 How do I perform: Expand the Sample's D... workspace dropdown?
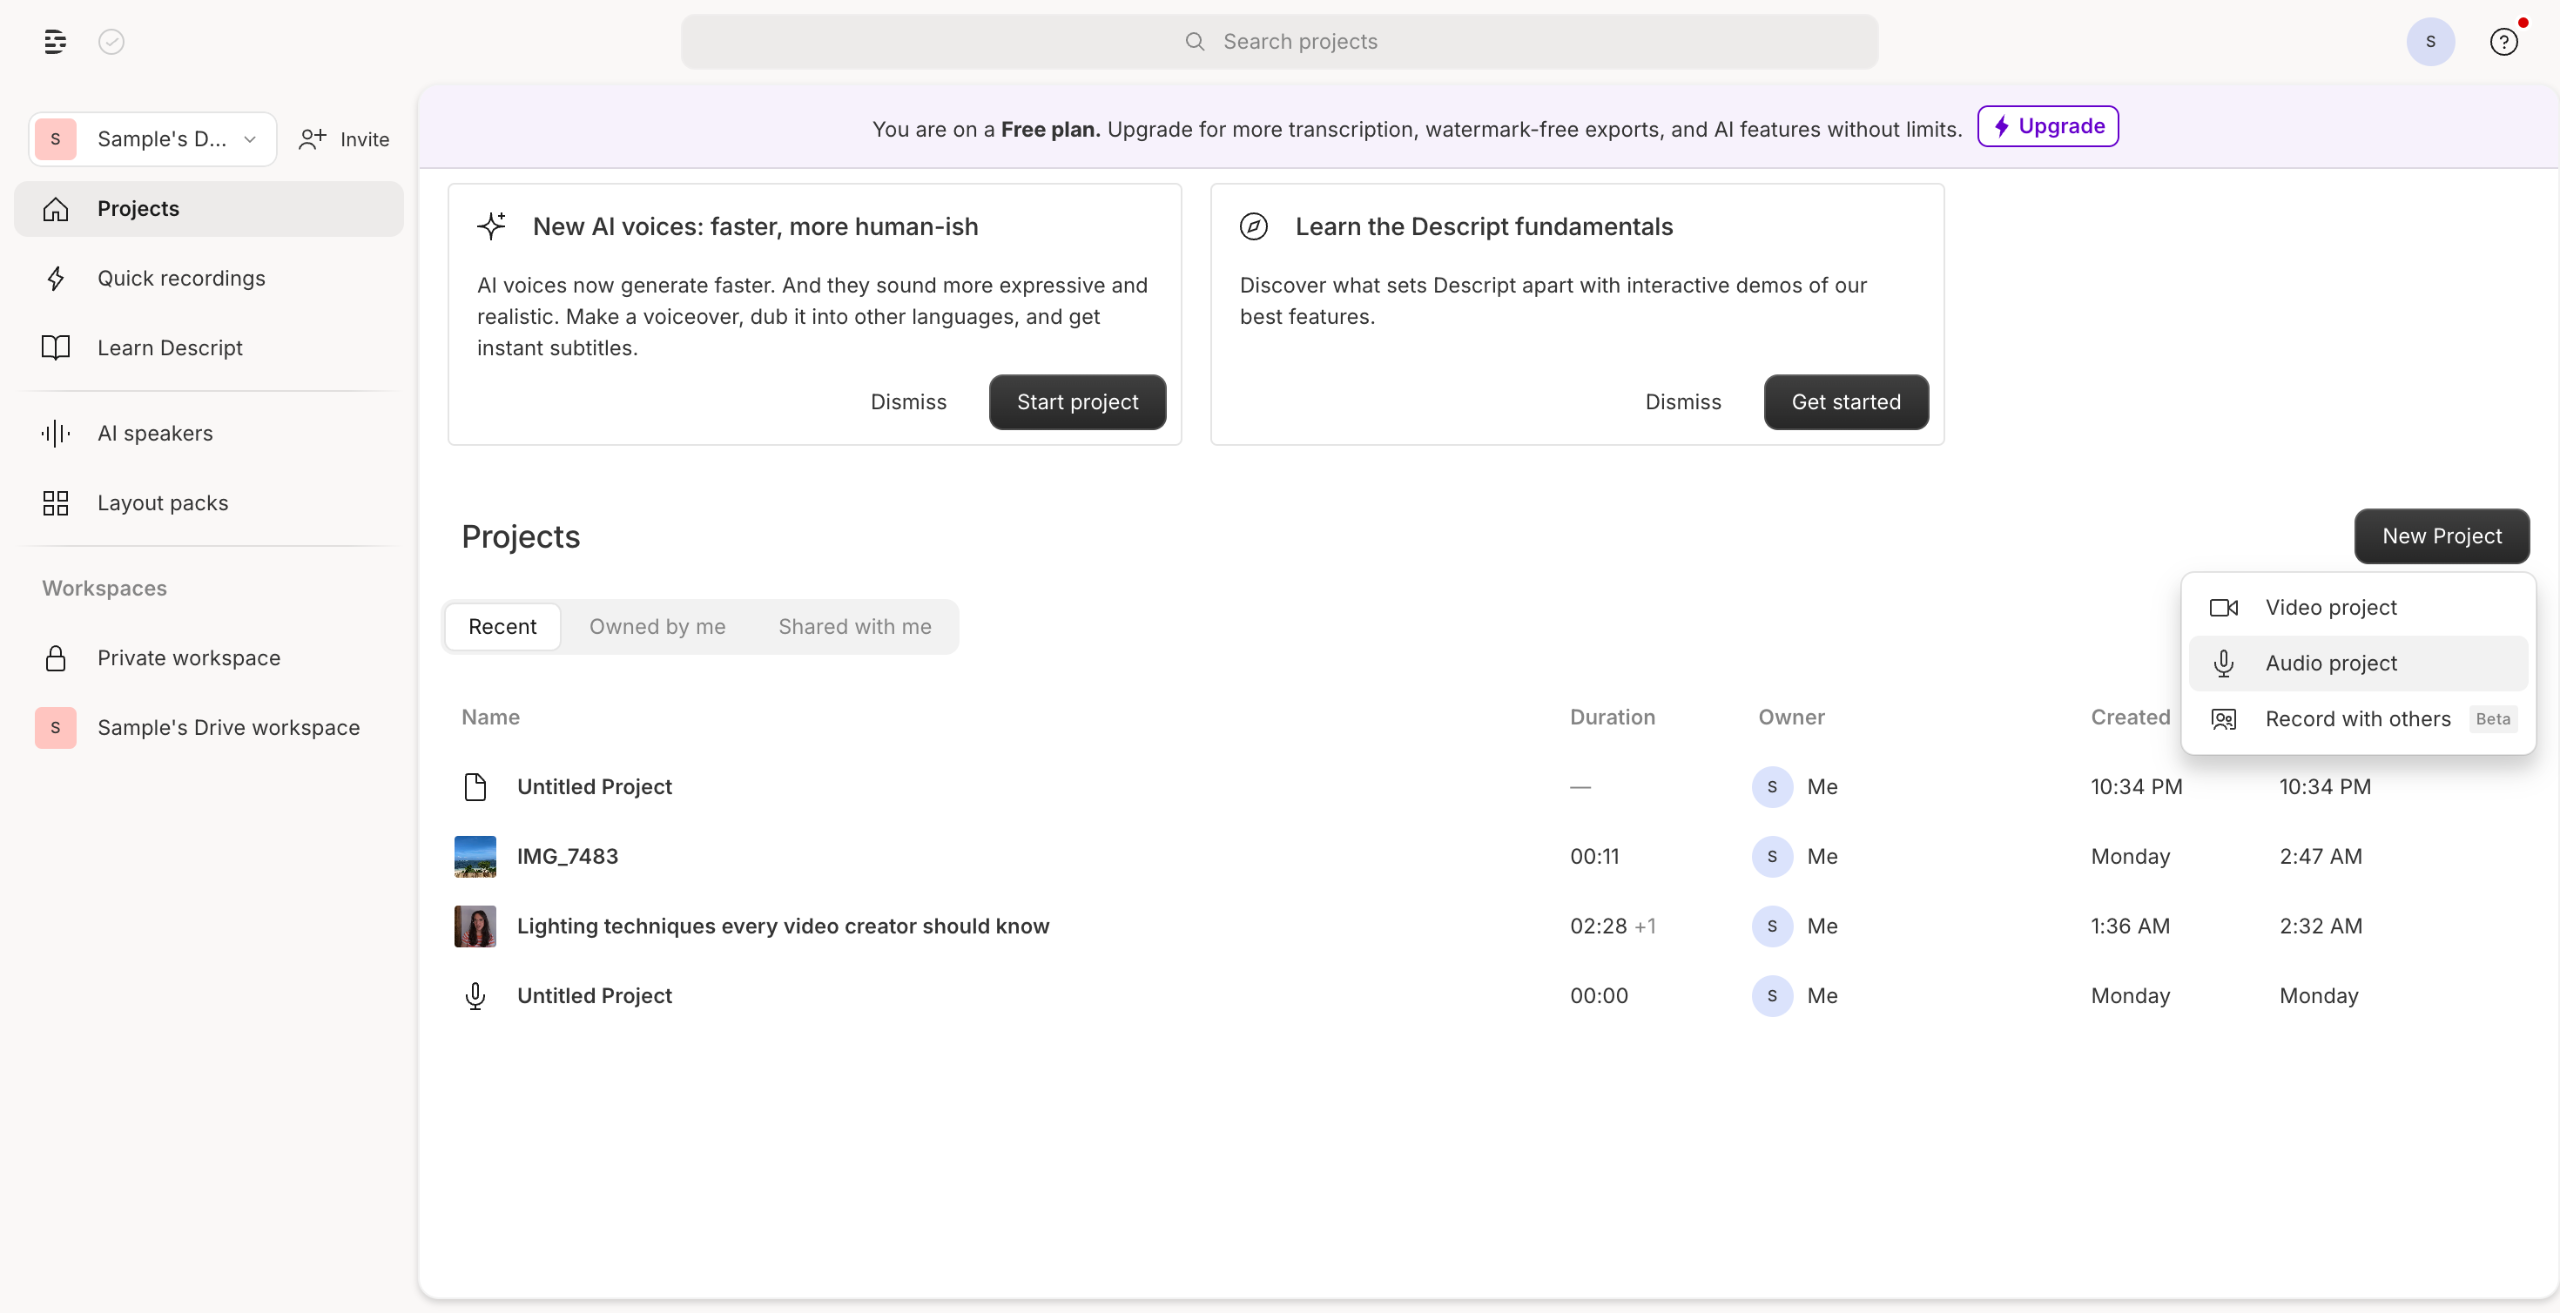pyautogui.click(x=153, y=139)
